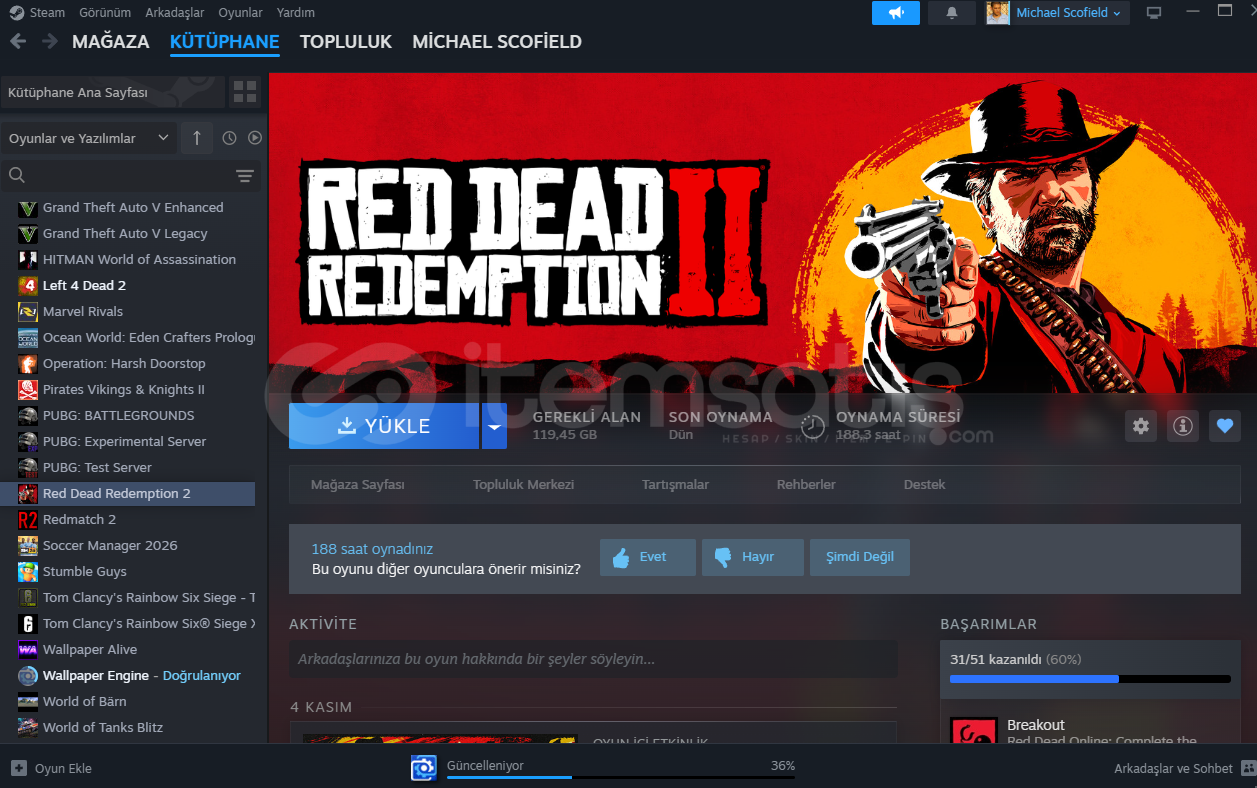Click the achievements progress bar
Screen dimensions: 1257x788
click(x=1090, y=679)
